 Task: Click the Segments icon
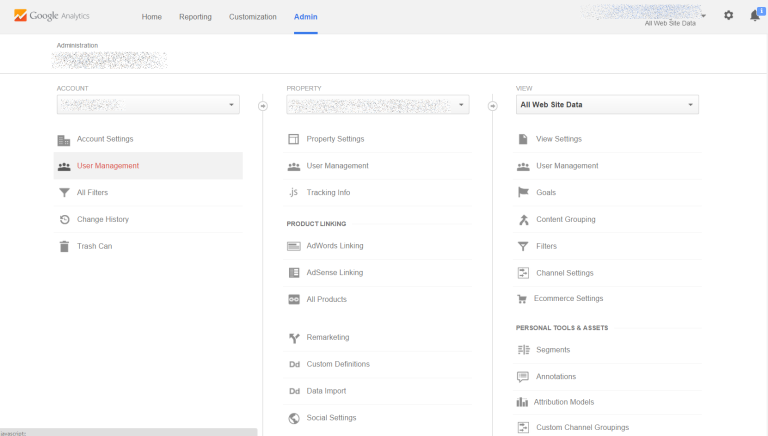pyautogui.click(x=524, y=350)
